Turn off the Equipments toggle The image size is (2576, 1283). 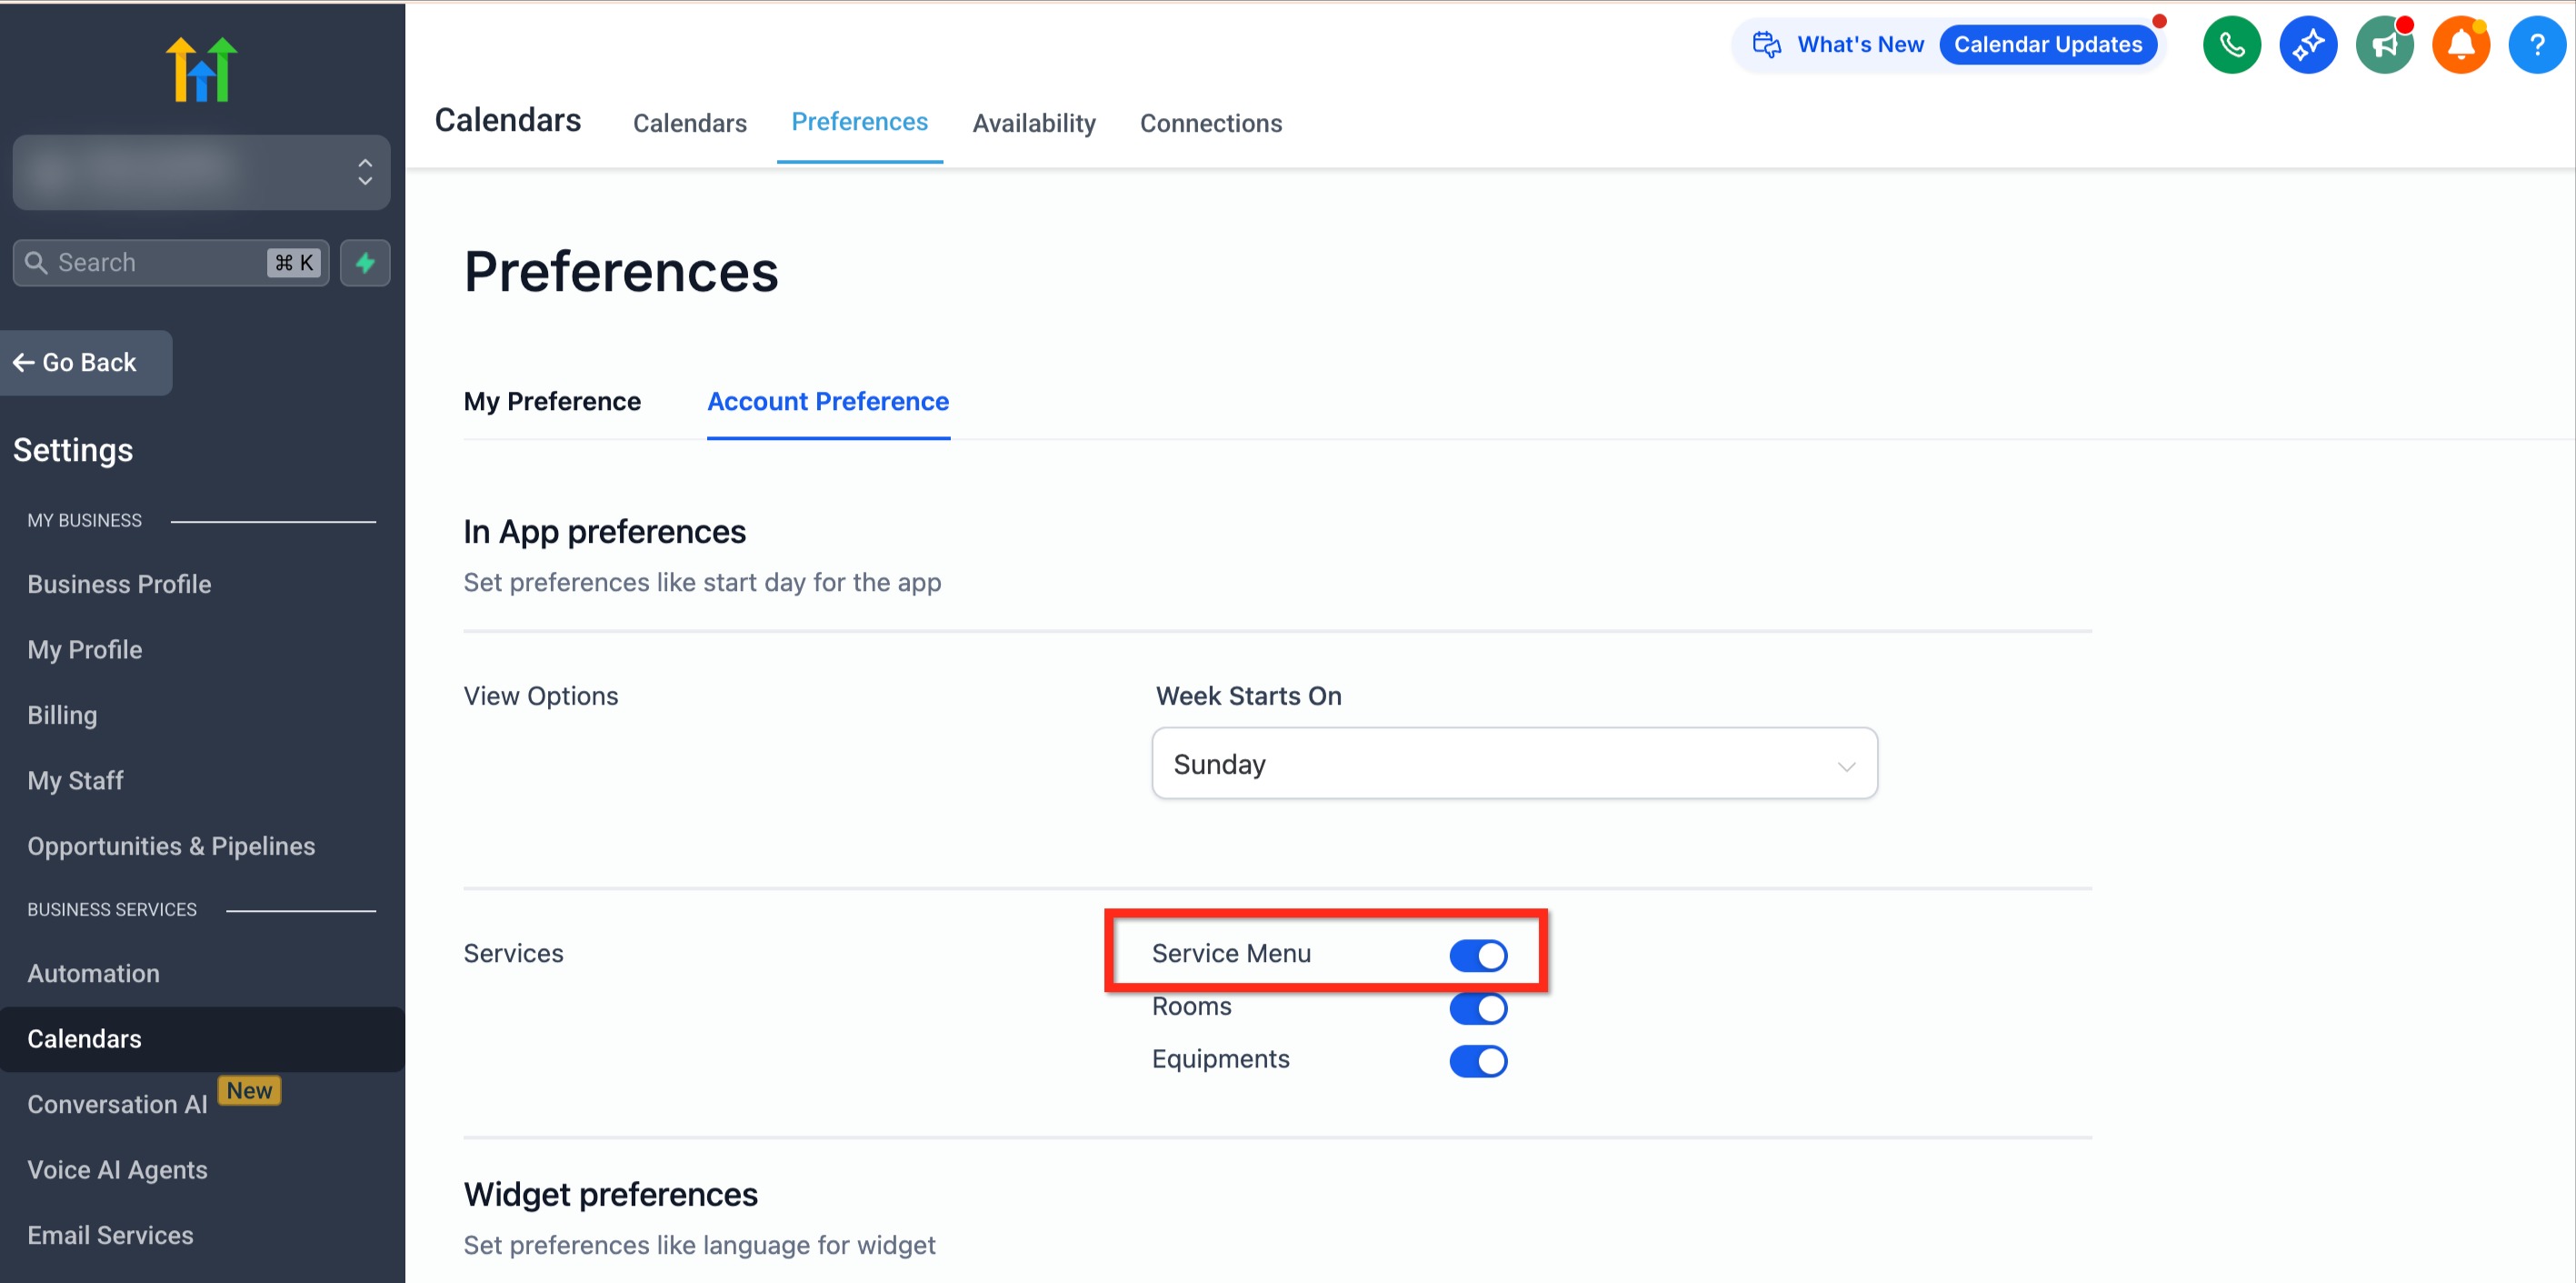point(1478,1060)
